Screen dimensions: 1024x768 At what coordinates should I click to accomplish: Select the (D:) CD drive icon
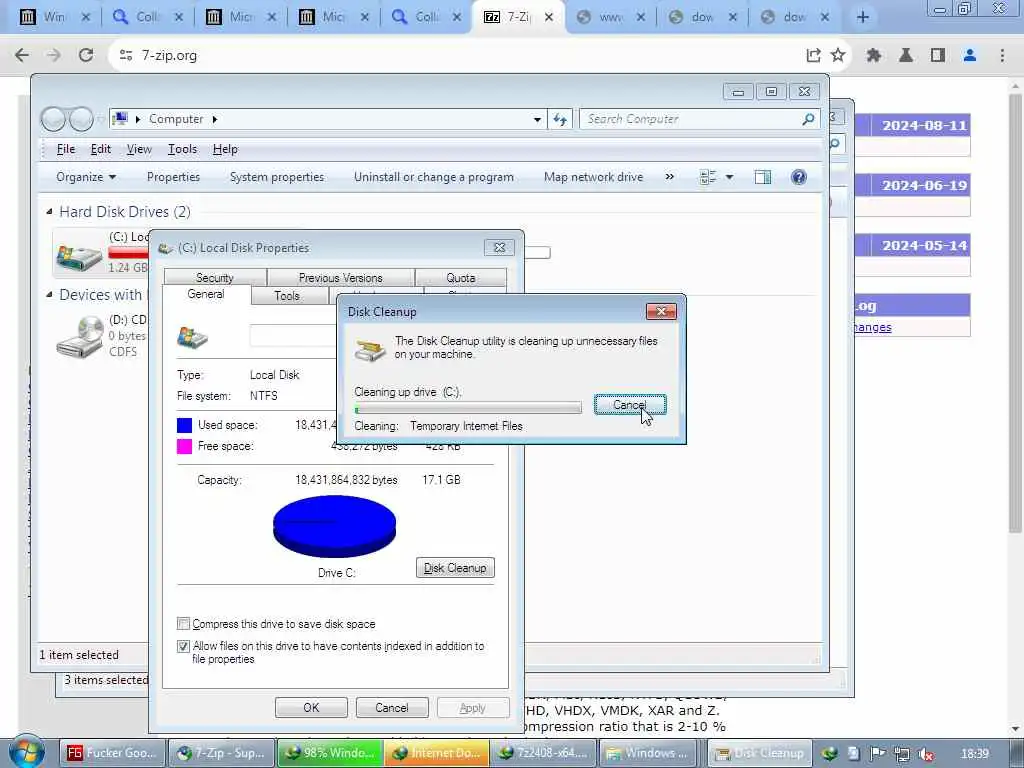(79, 336)
